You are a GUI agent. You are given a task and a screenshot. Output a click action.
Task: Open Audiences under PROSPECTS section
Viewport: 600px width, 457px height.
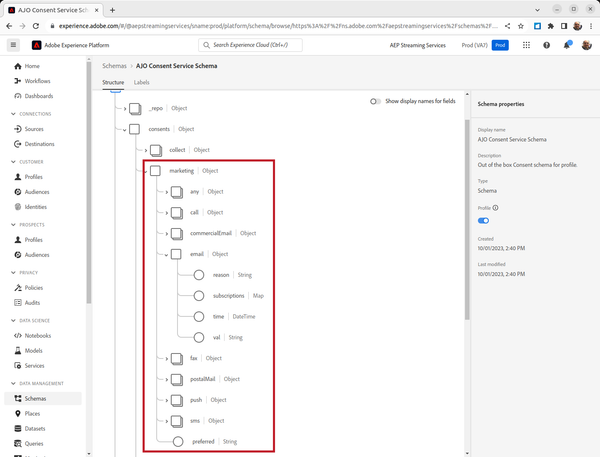tap(37, 255)
